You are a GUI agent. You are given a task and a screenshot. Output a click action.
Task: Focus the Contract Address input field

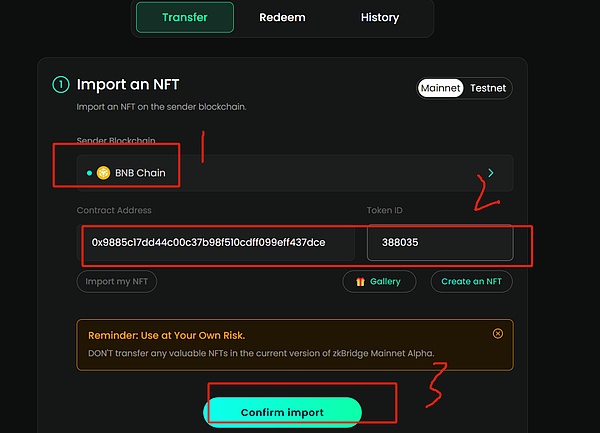tap(216, 243)
